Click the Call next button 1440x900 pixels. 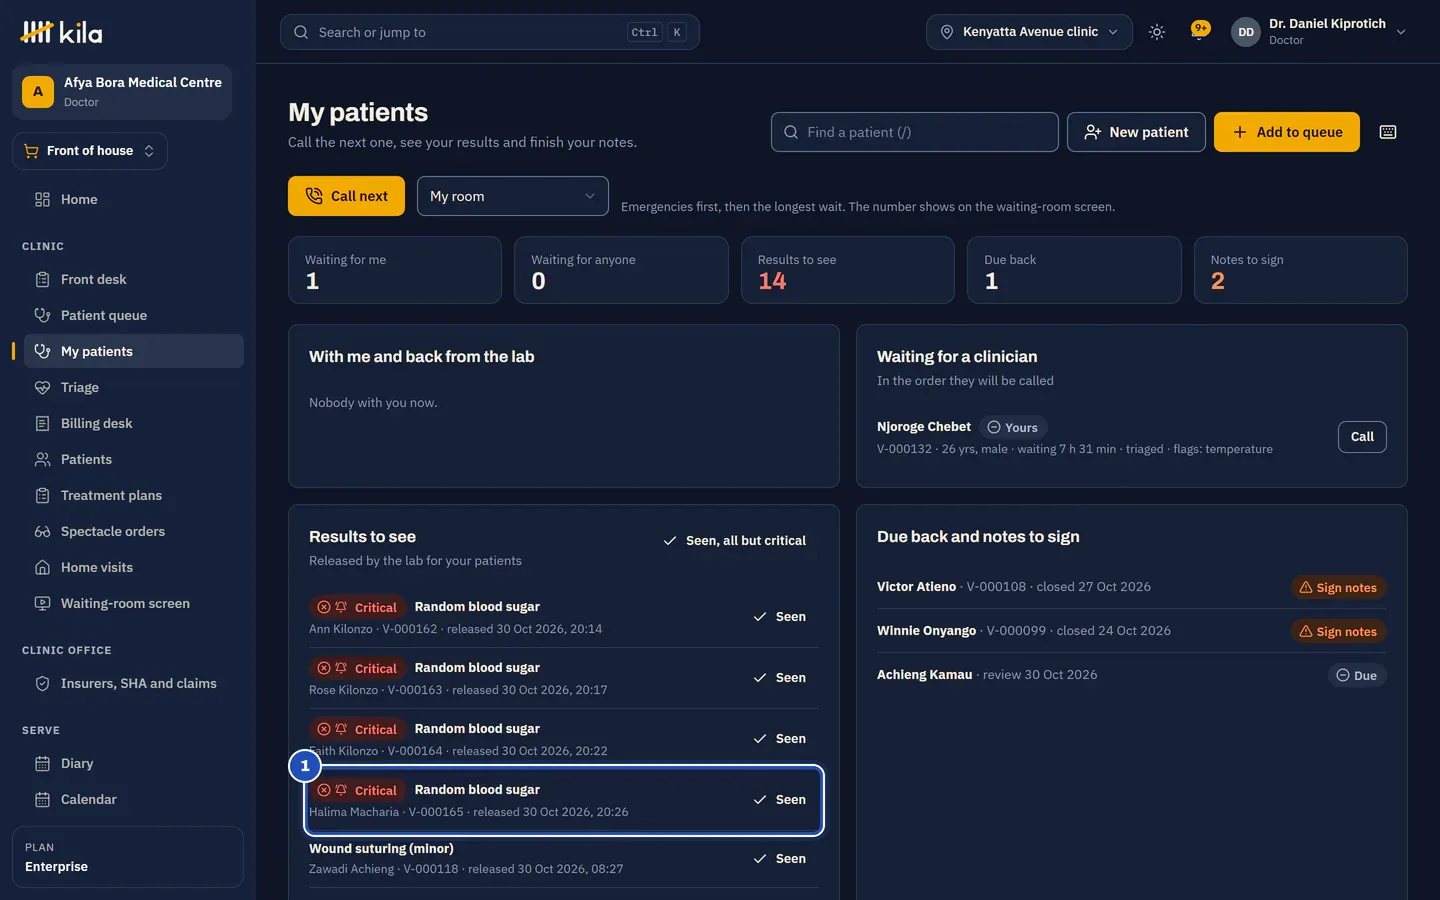346,196
